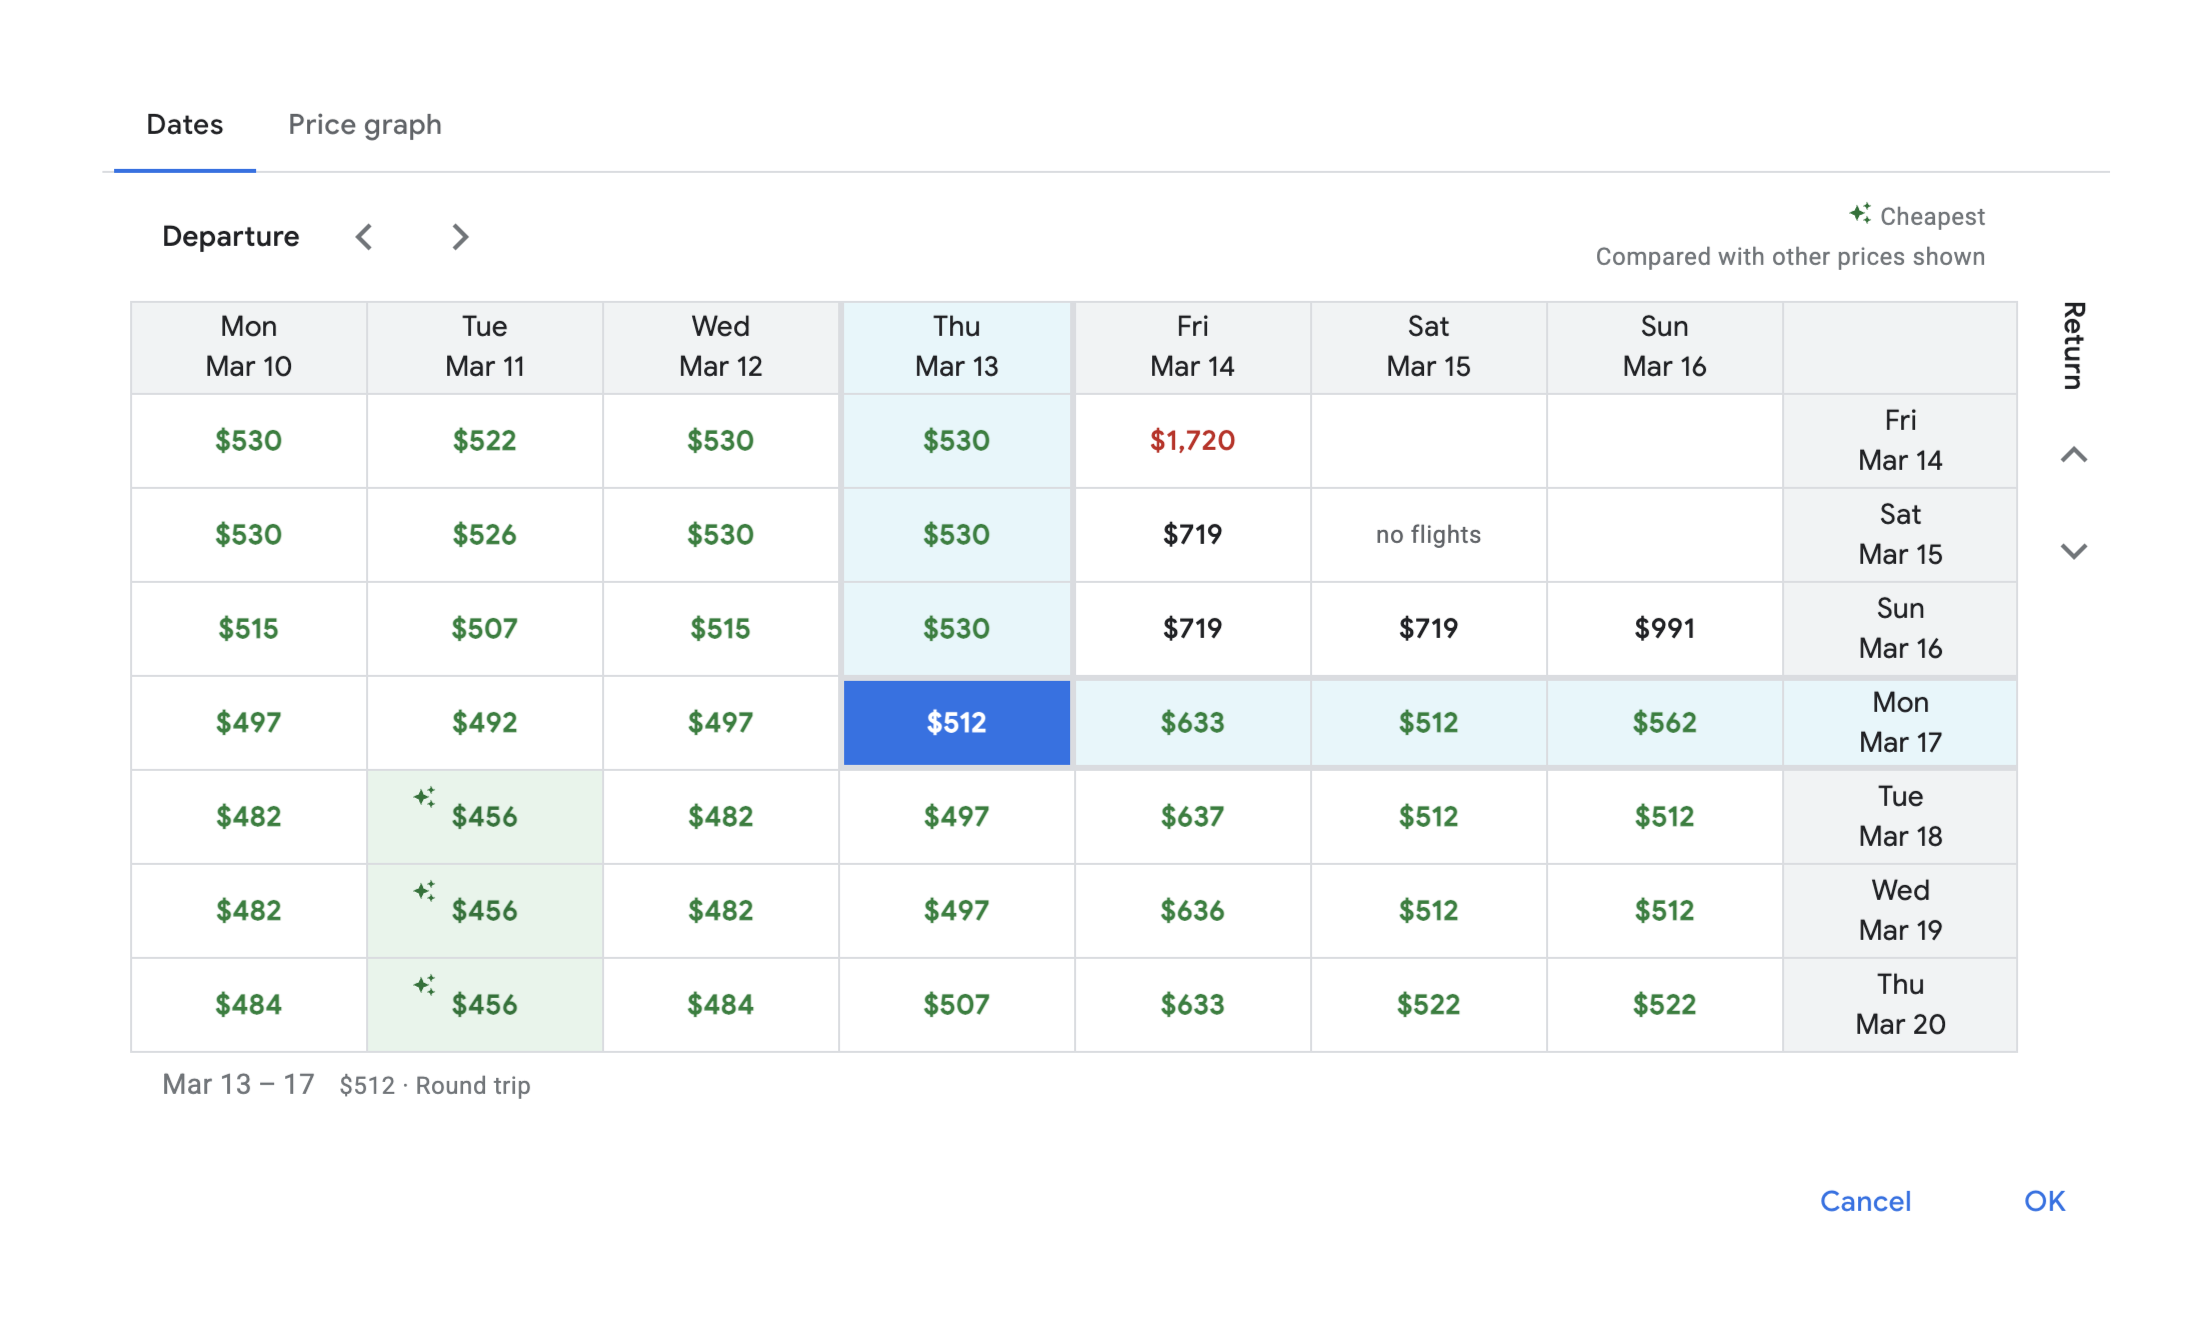Choose $497 Mon Mar 10 returning Mon Mar 17
The width and height of the screenshot is (2202, 1326).
coord(249,723)
